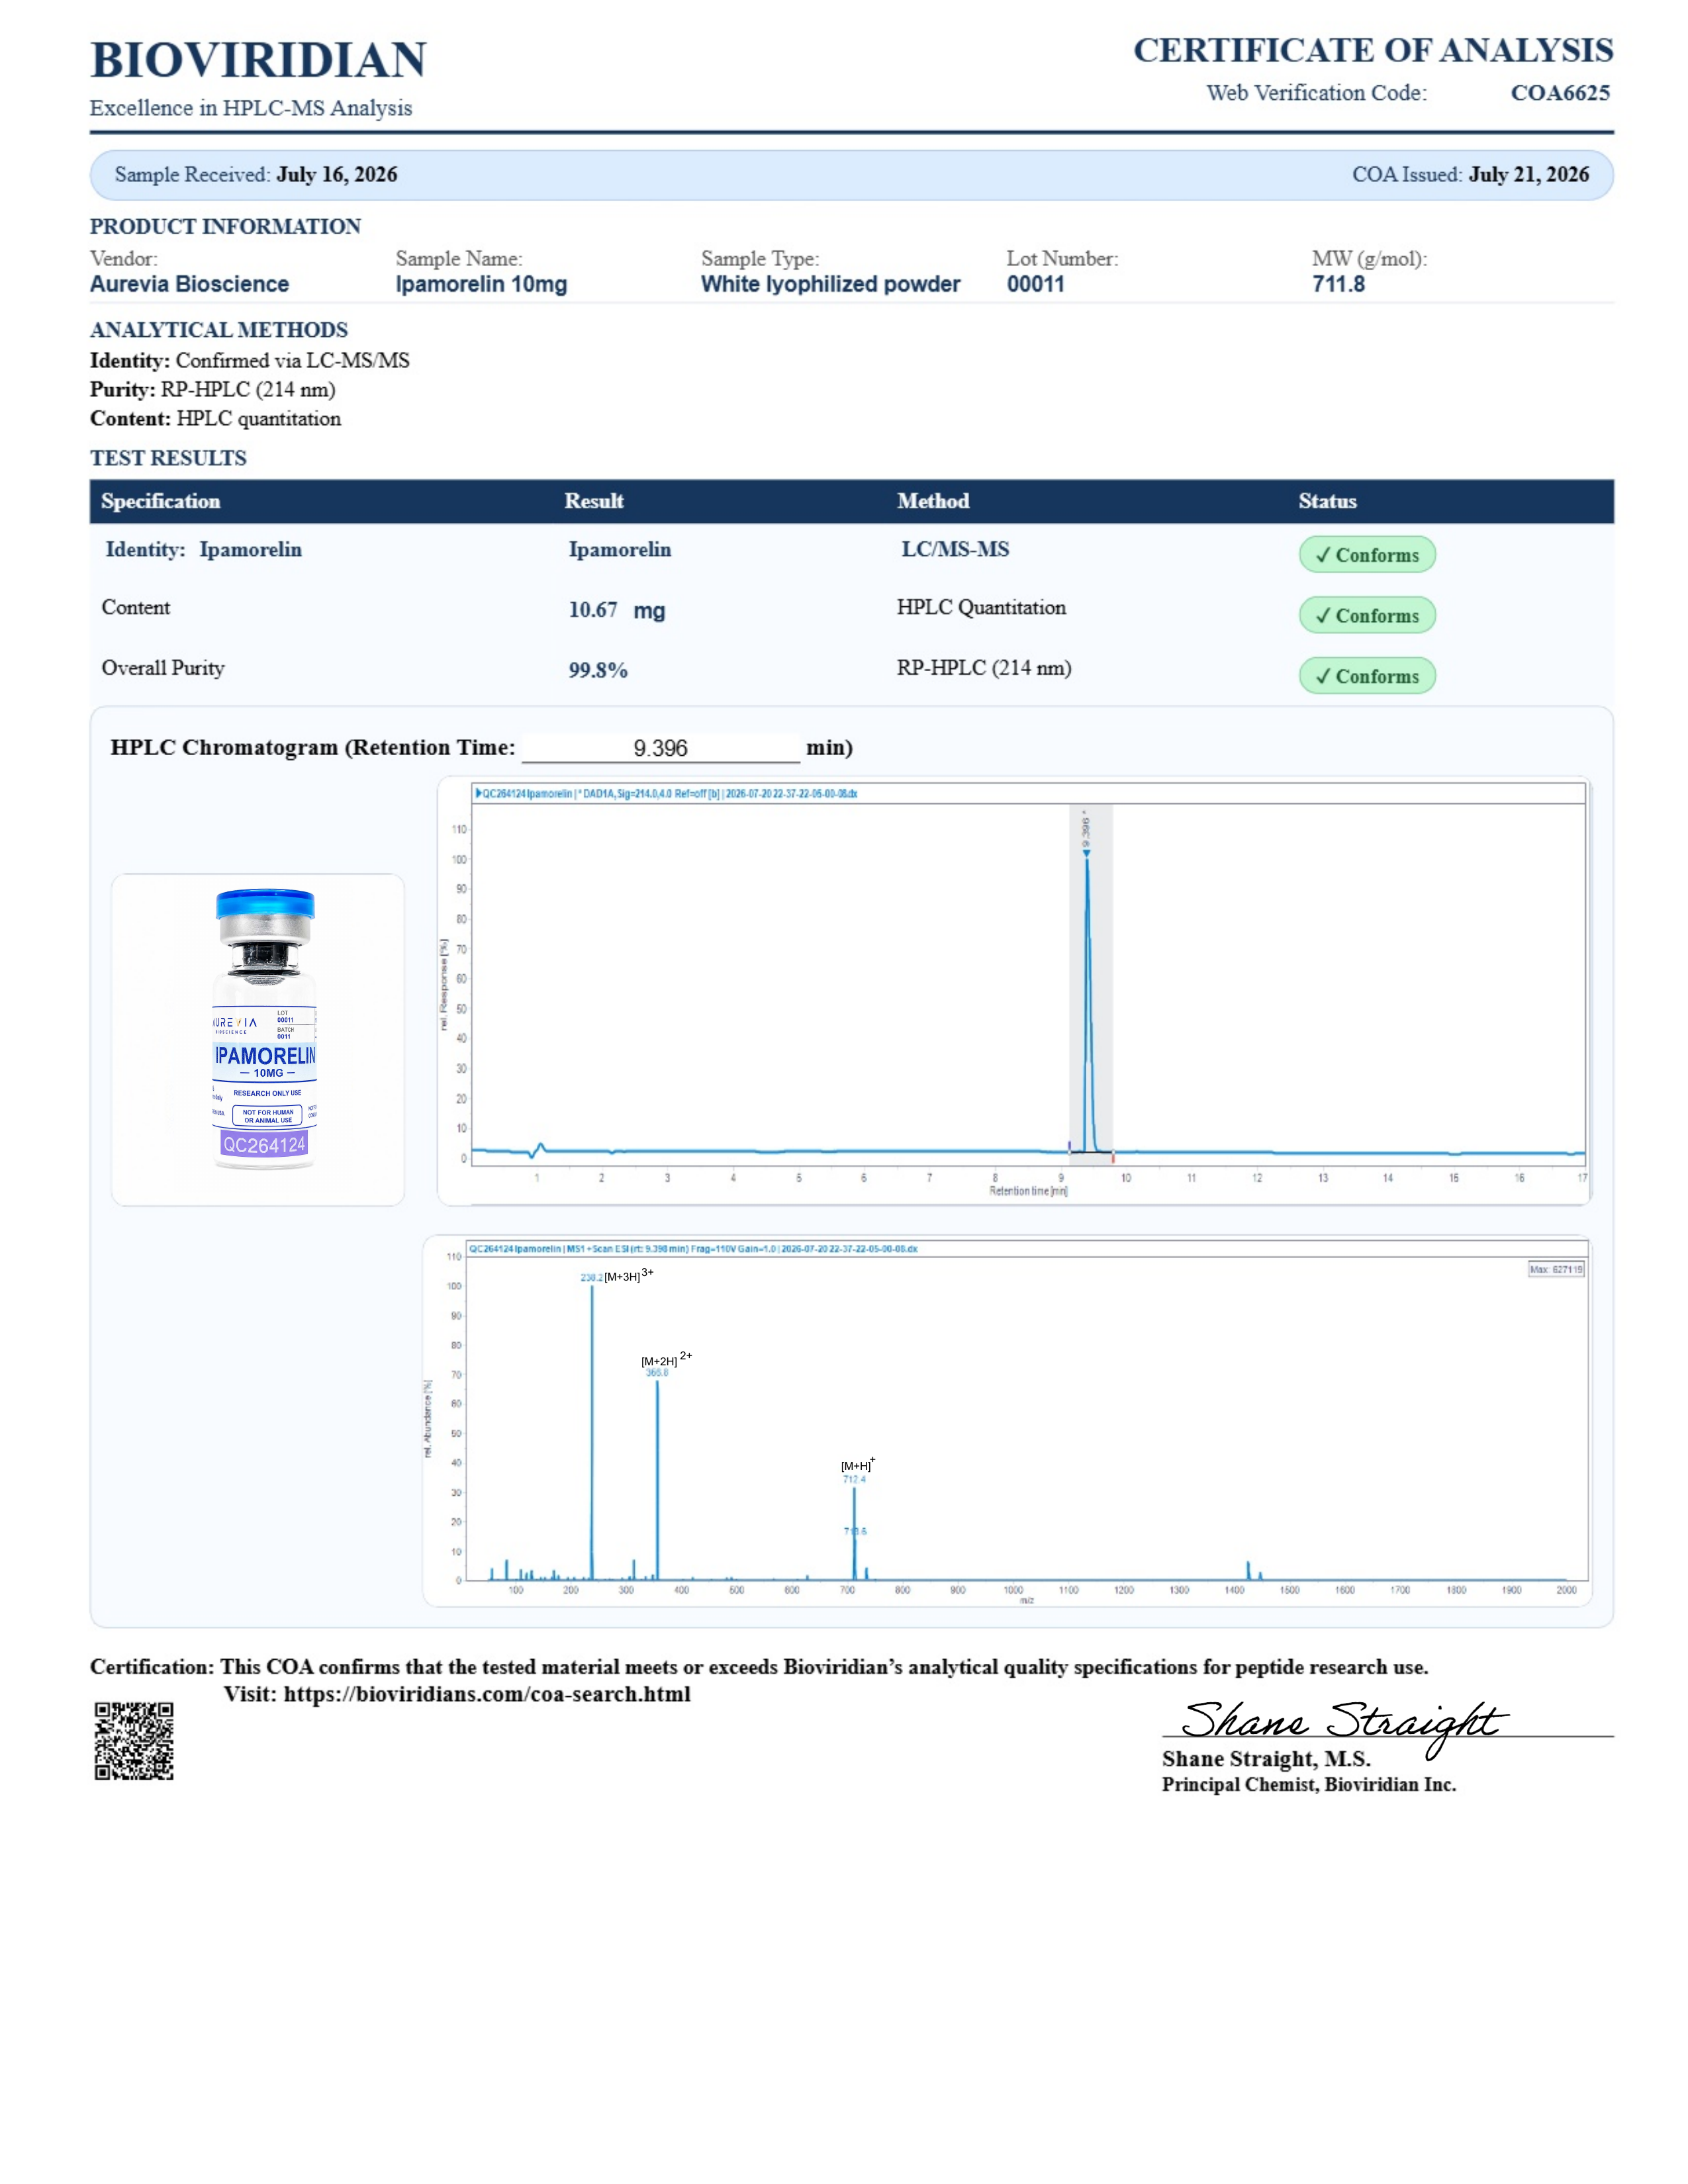This screenshot has height=2184, width=1688.
Task: Click the sample name Ipamorelin 10mg
Action: (x=481, y=284)
